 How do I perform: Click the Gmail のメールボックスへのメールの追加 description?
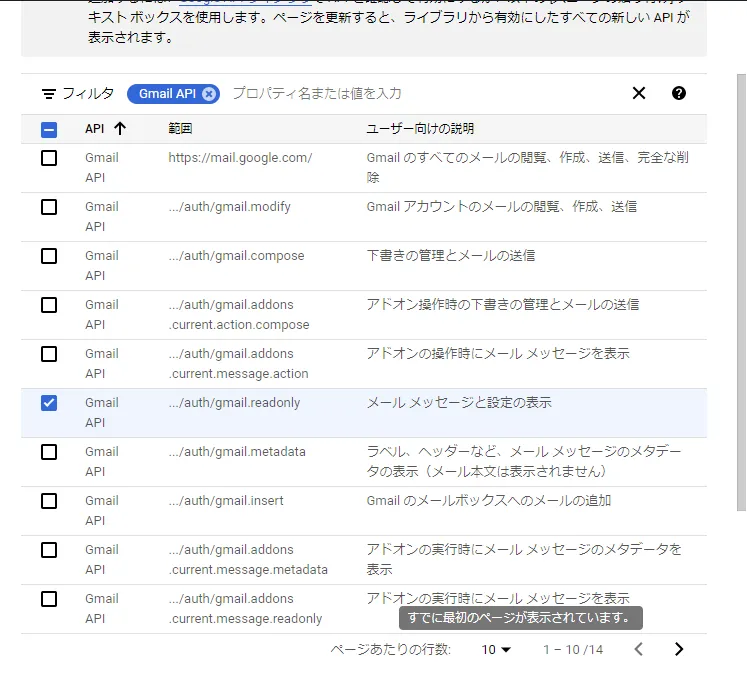(488, 501)
